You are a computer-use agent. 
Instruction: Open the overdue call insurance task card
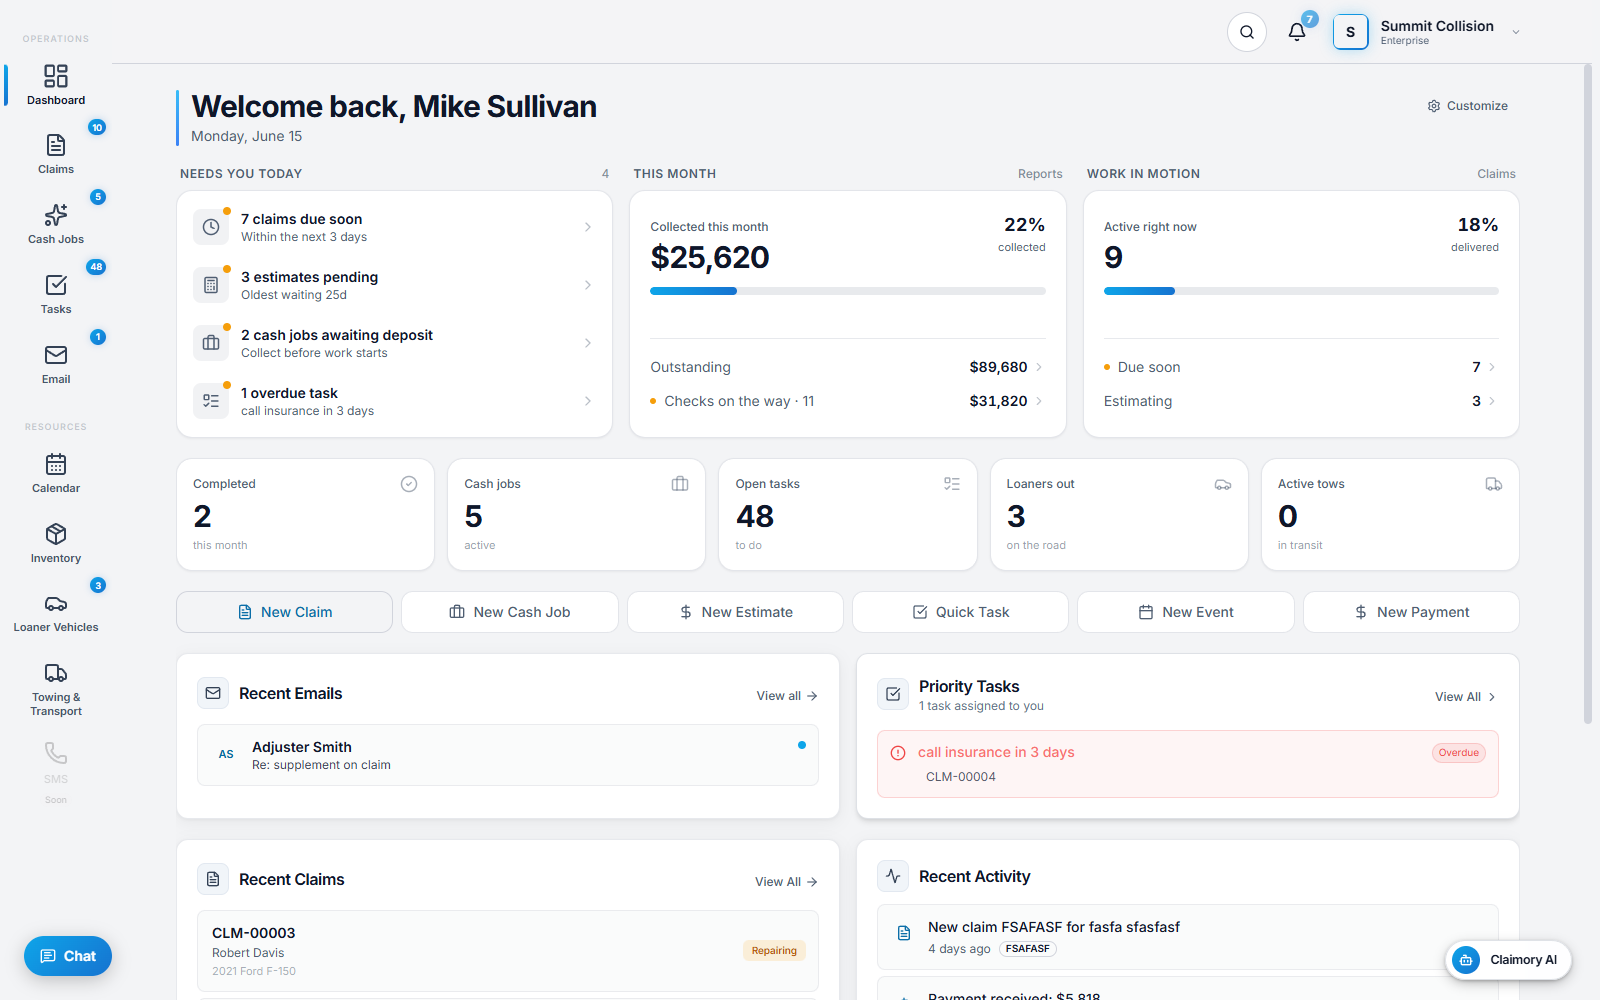1188,764
